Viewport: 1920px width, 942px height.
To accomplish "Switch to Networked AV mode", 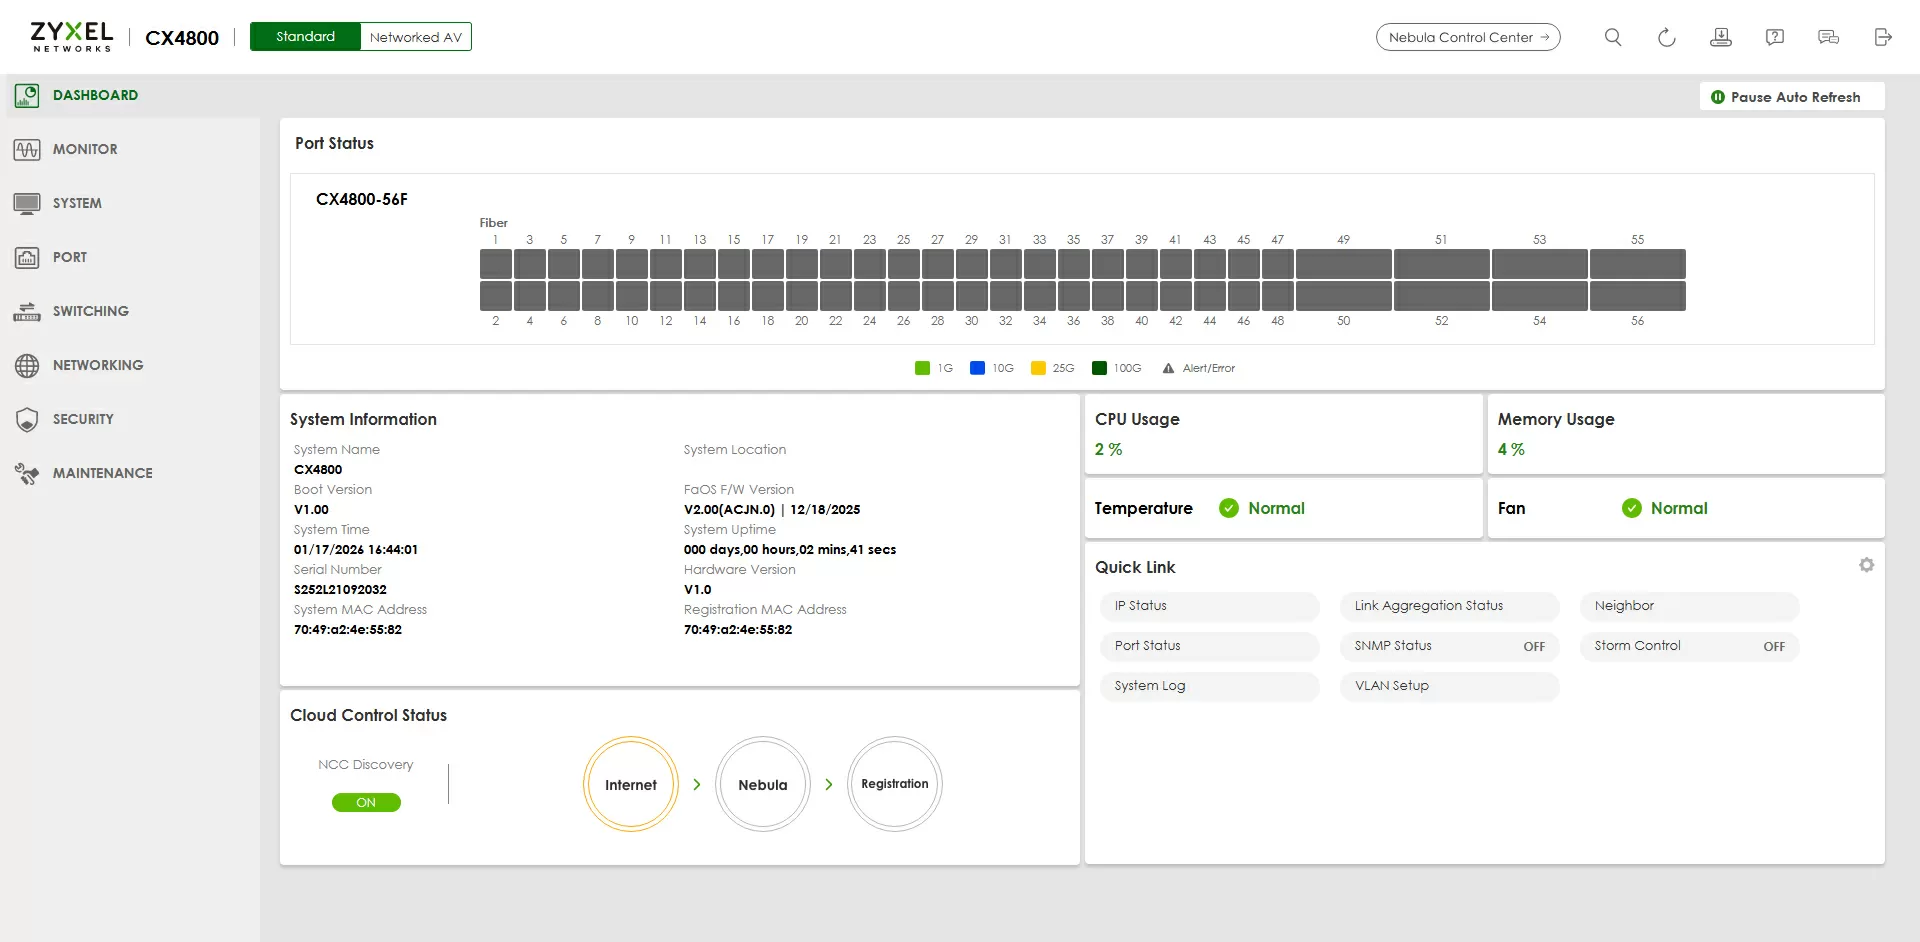I will (x=415, y=37).
